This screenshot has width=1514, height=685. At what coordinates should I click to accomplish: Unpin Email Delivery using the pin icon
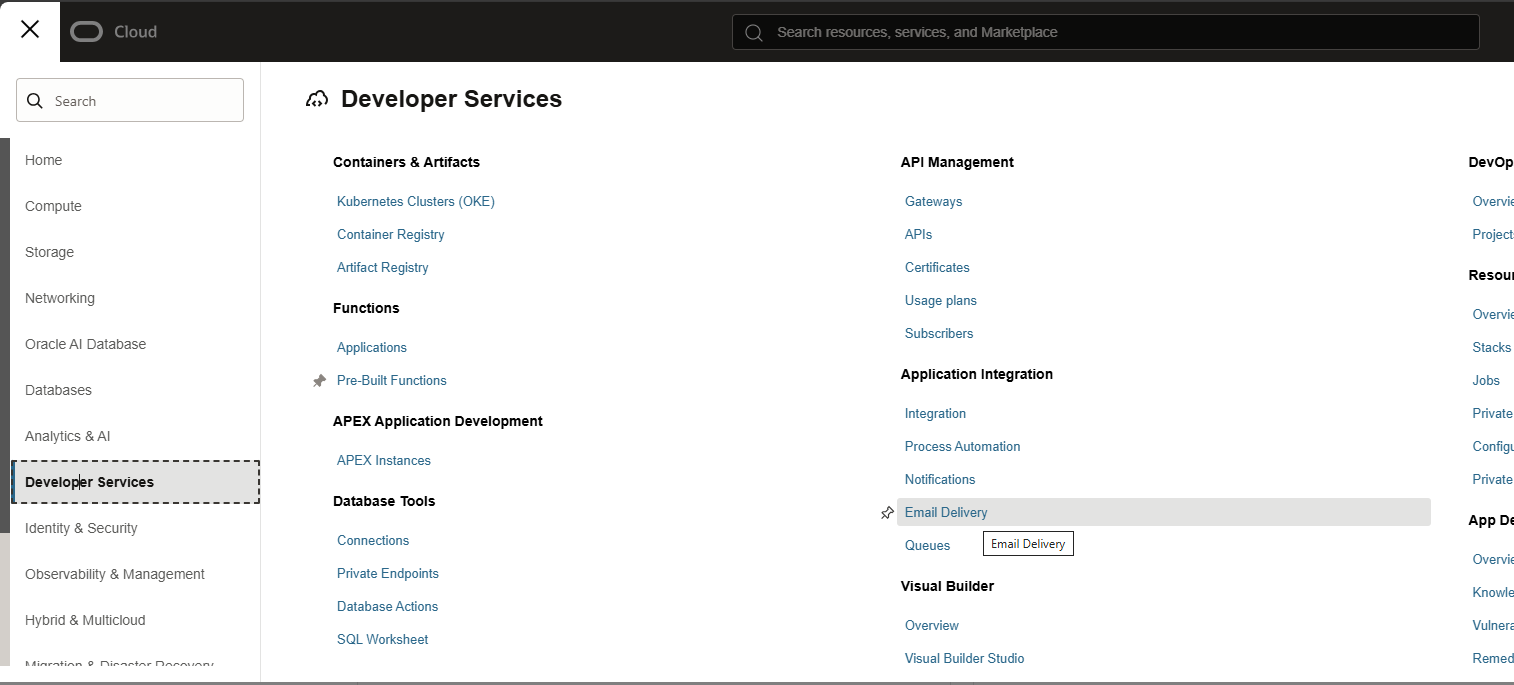point(886,513)
